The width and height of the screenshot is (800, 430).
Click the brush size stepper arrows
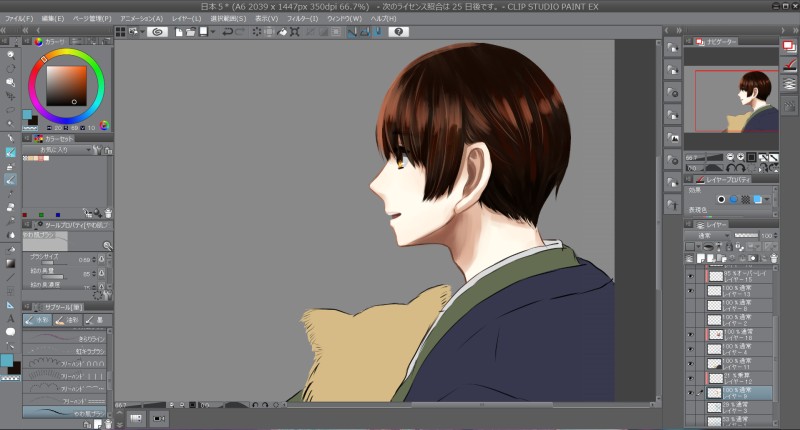93,260
